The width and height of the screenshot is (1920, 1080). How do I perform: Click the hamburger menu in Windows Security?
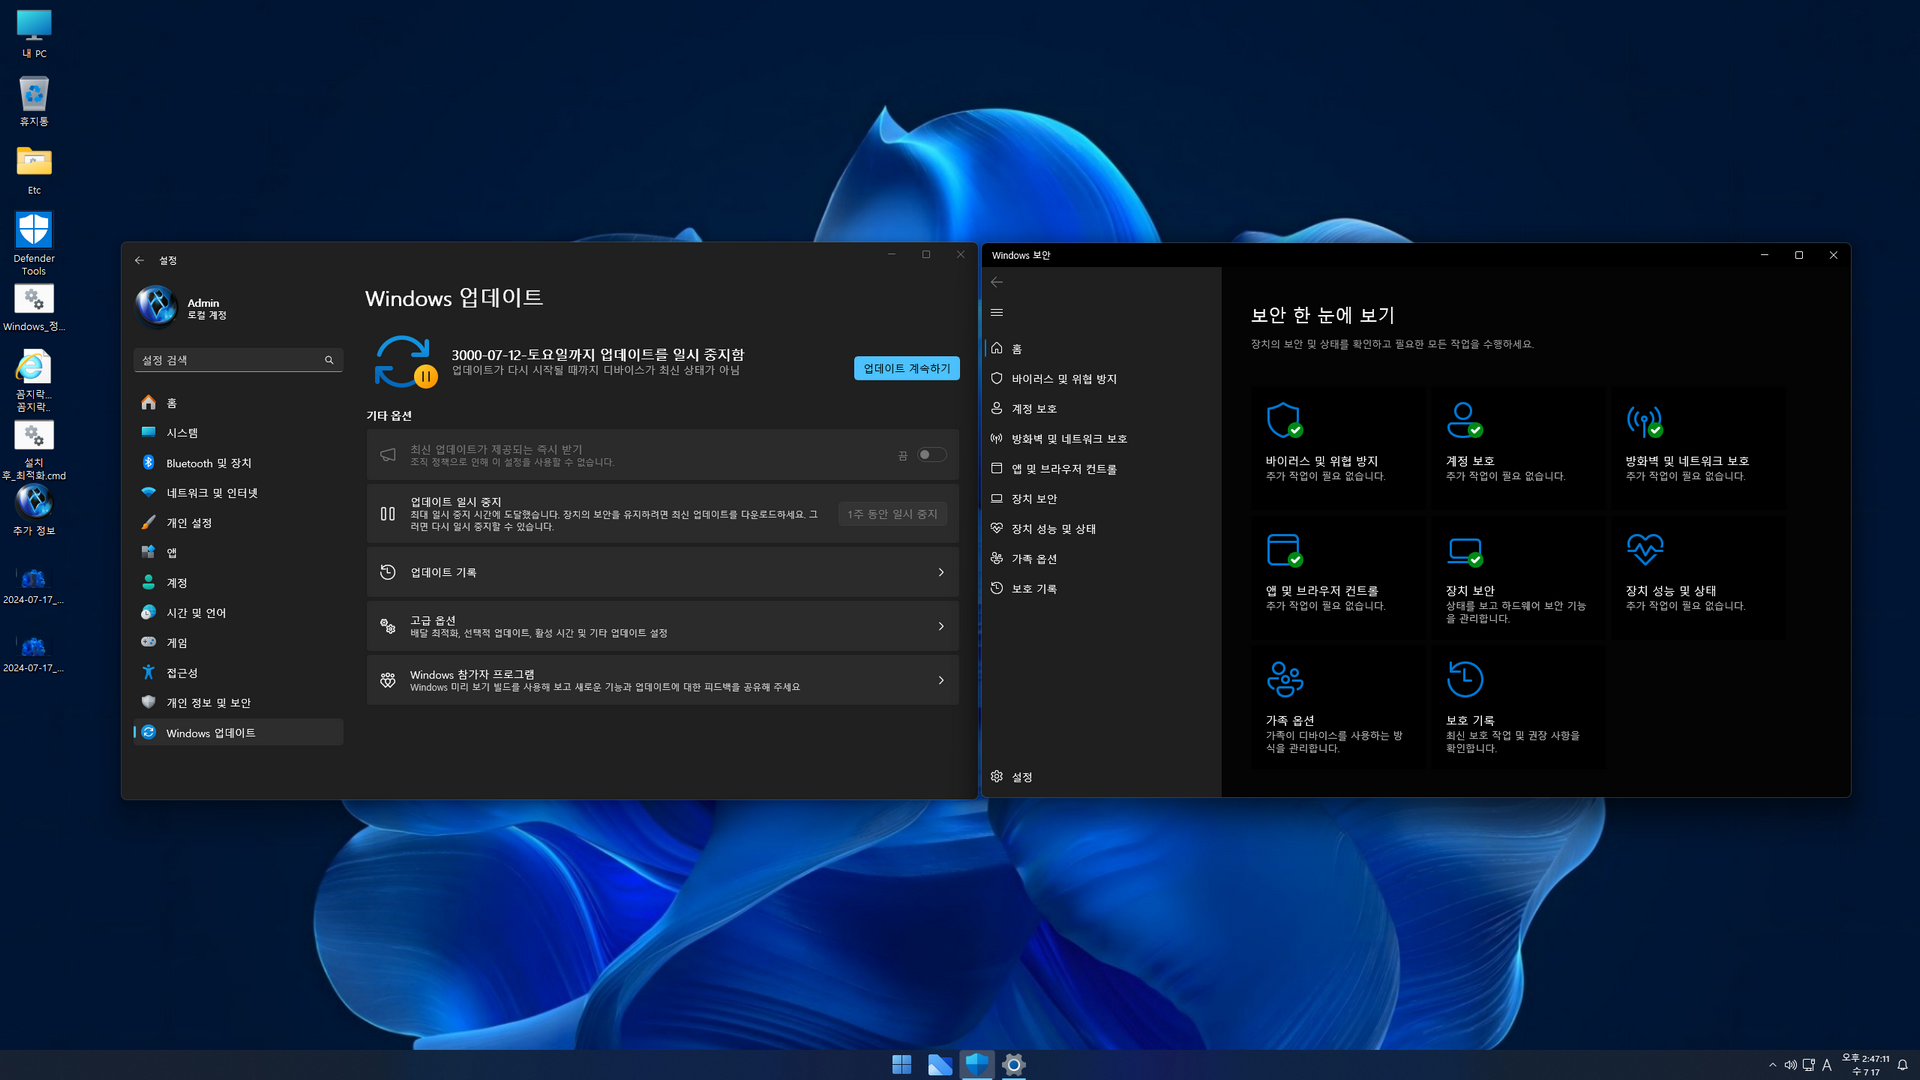click(x=997, y=313)
